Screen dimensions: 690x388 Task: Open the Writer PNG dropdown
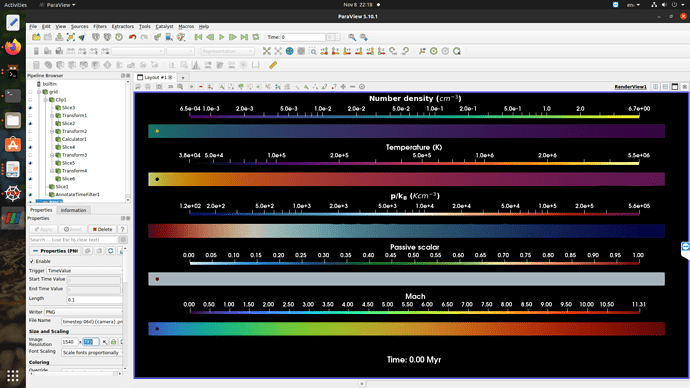(x=84, y=312)
